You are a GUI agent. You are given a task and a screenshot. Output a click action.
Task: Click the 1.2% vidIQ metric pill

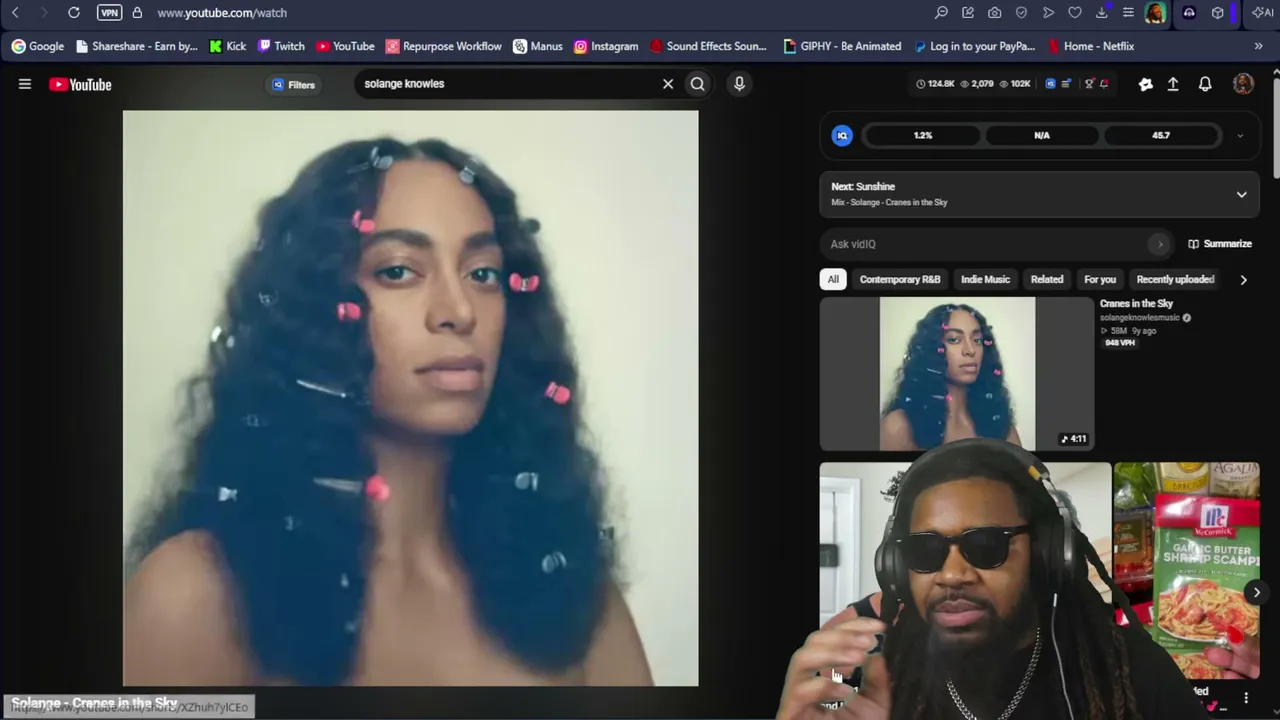923,135
